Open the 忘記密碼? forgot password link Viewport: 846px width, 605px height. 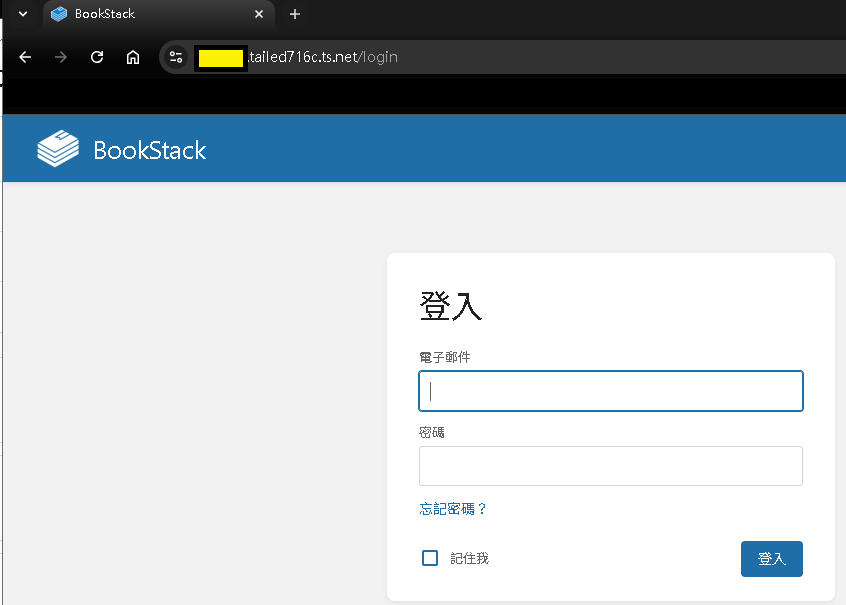coord(453,509)
